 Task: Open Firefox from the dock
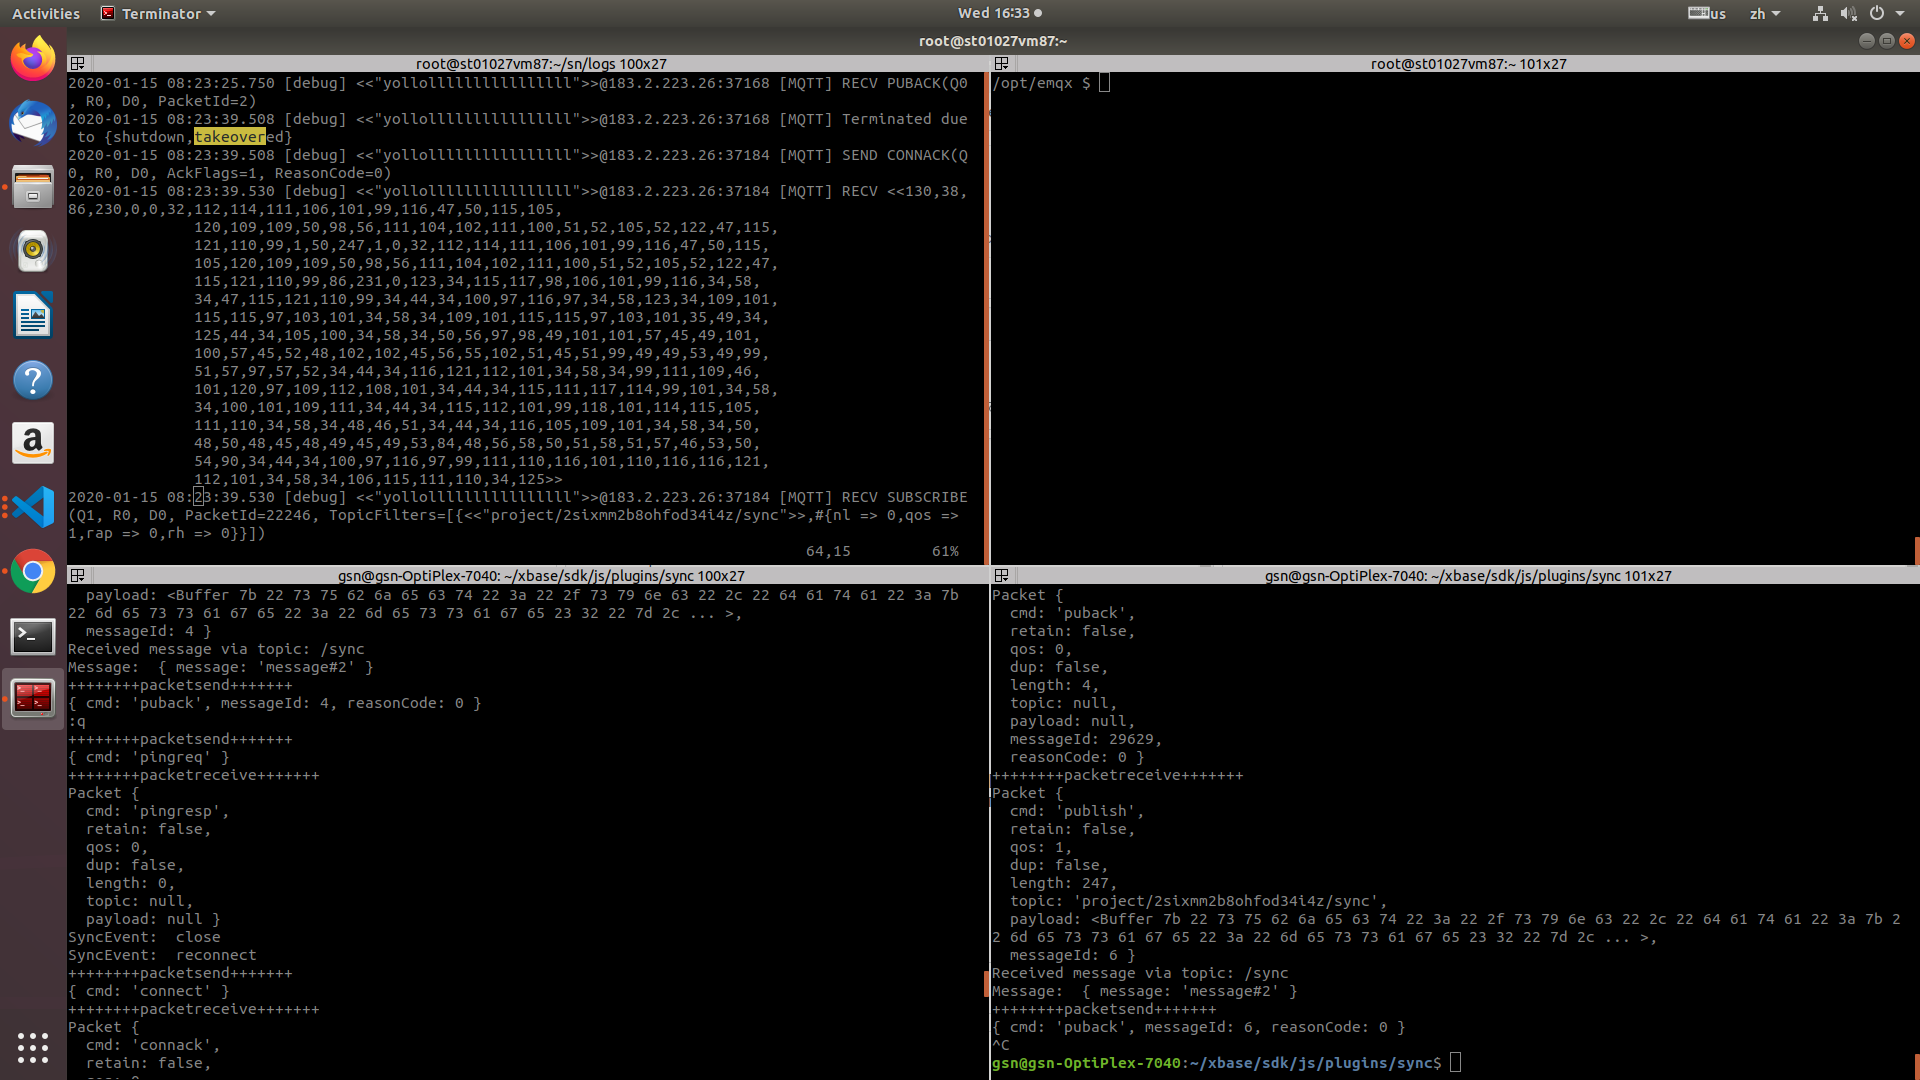coord(33,59)
